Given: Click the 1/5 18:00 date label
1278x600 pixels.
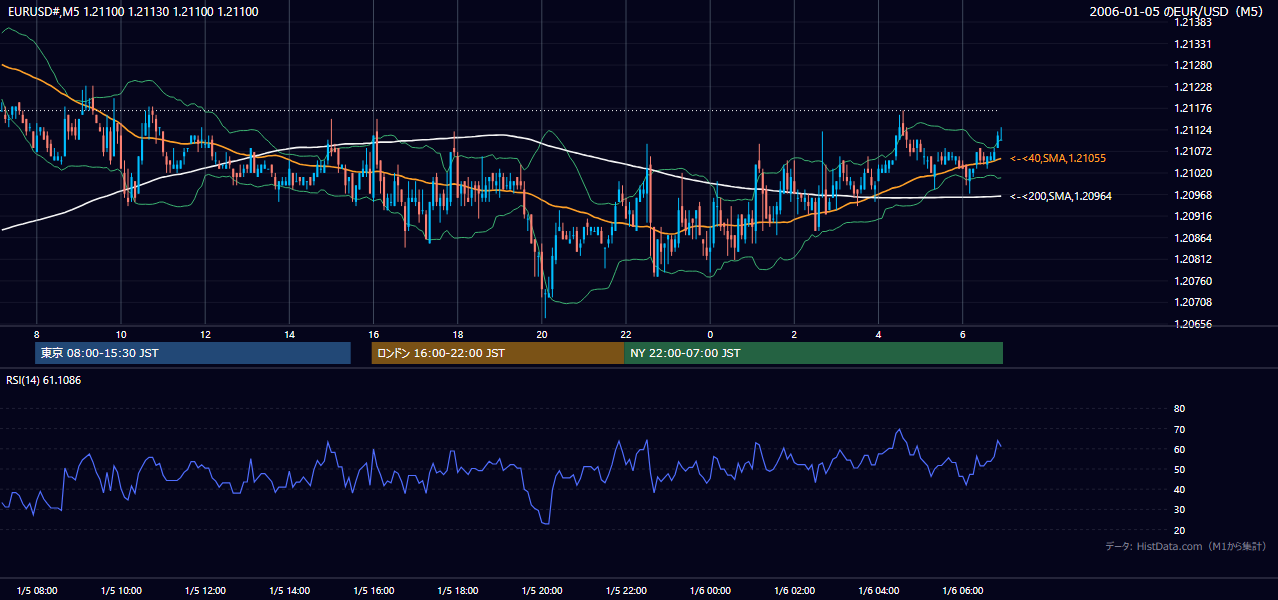Looking at the screenshot, I should tap(457, 590).
